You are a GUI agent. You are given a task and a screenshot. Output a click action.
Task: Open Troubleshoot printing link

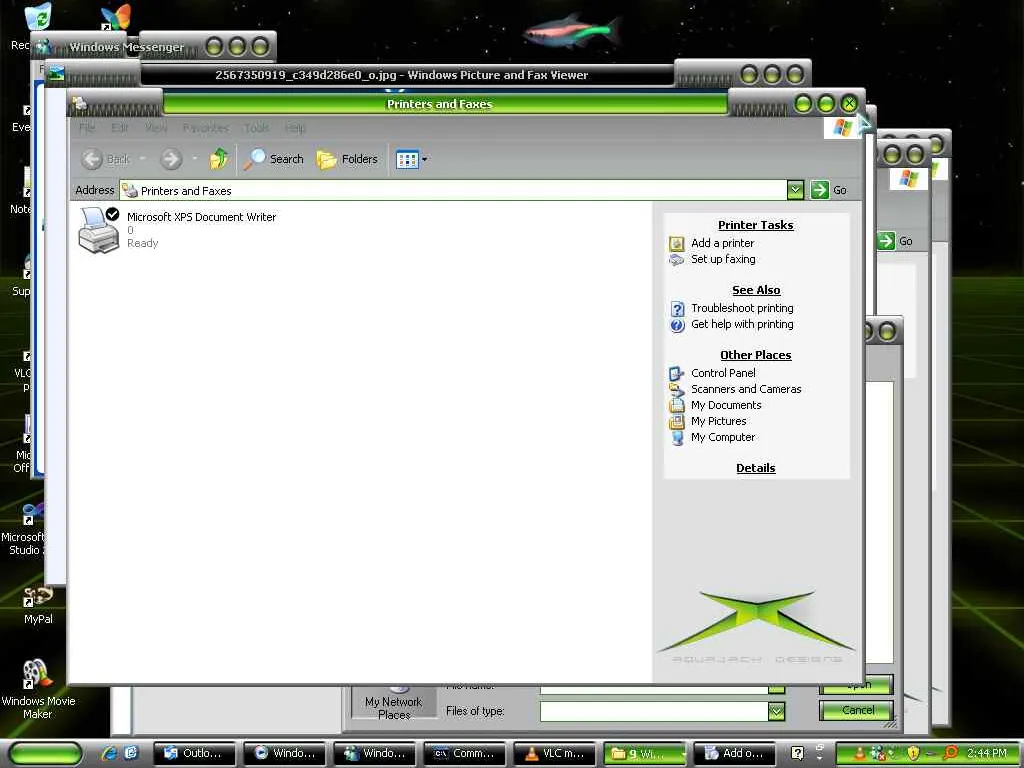coord(742,308)
